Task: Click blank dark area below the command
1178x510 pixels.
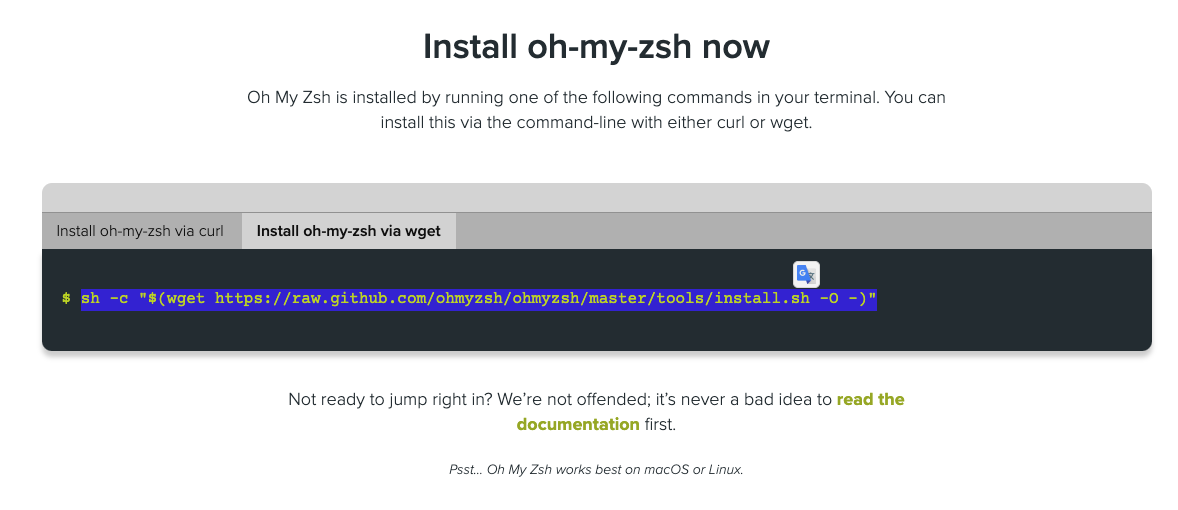Action: 596,332
